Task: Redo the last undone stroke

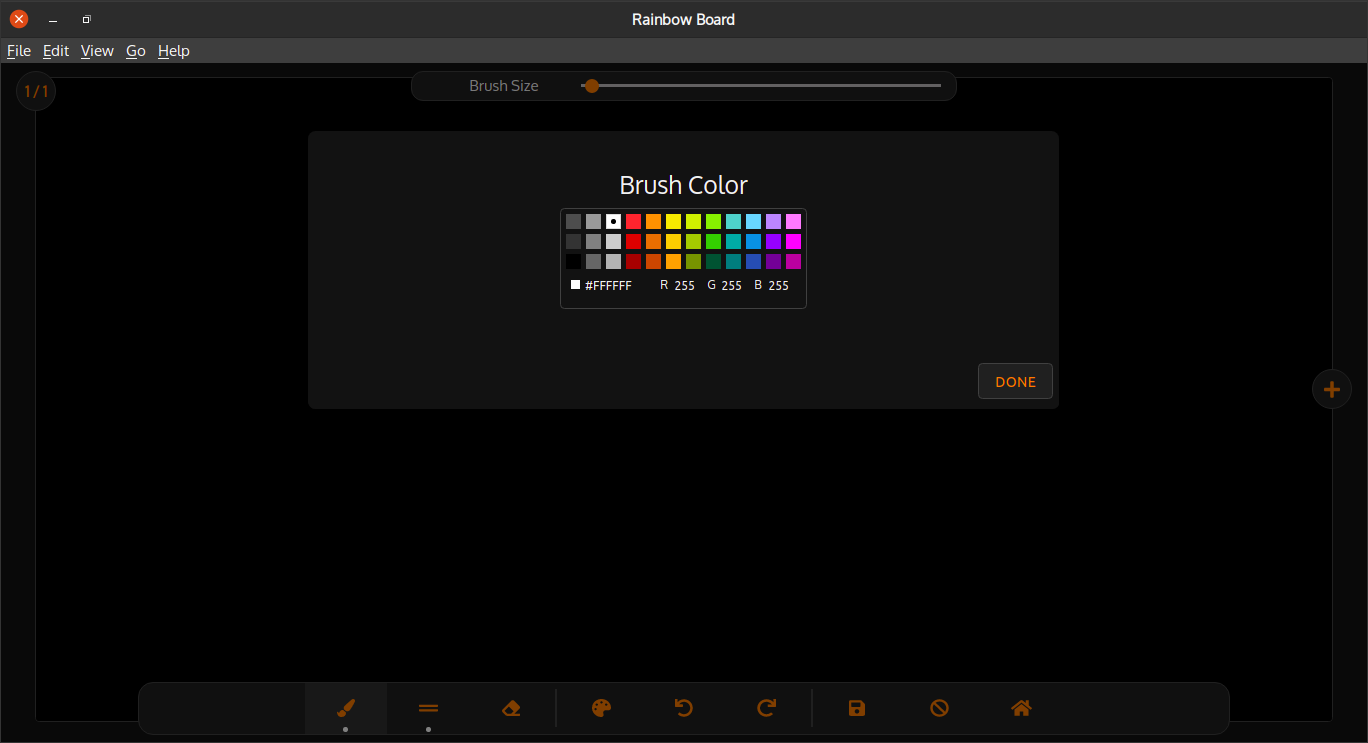Action: [x=767, y=708]
